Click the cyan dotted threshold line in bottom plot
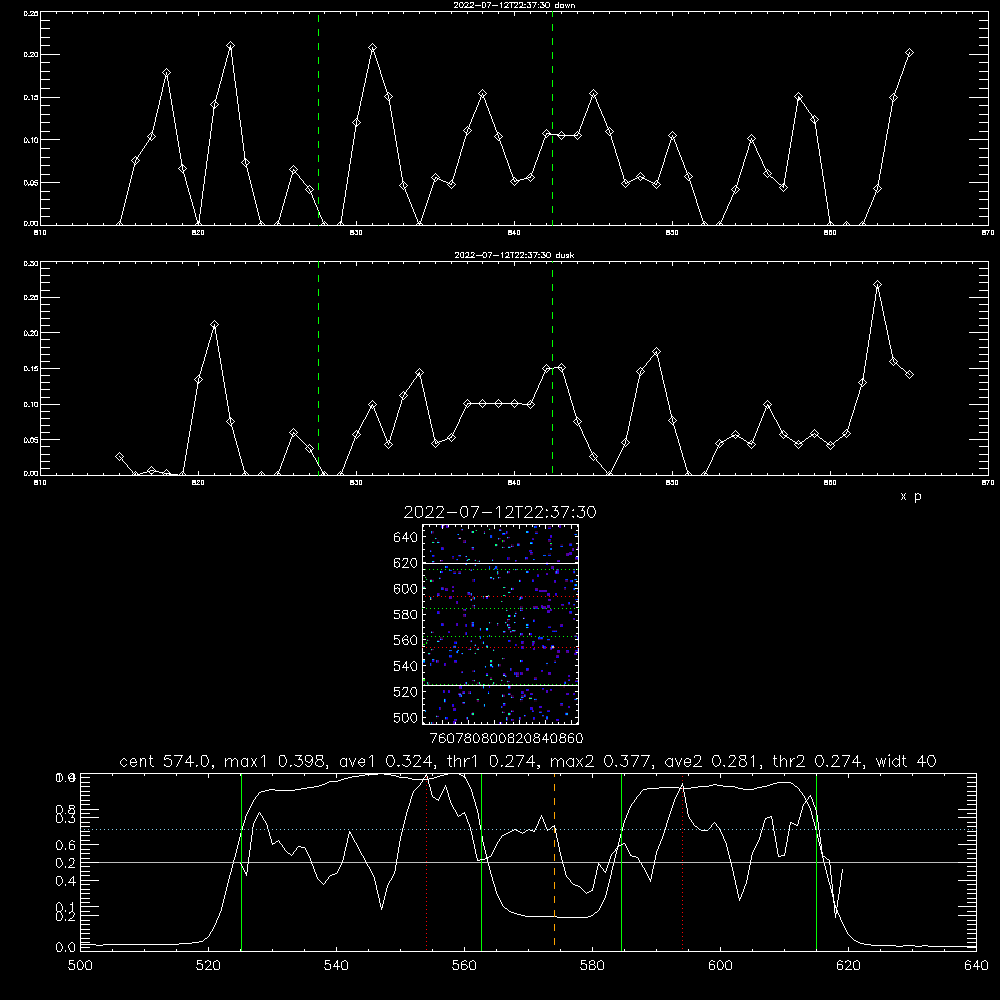Screen dimensions: 1000x1000 click(528, 830)
